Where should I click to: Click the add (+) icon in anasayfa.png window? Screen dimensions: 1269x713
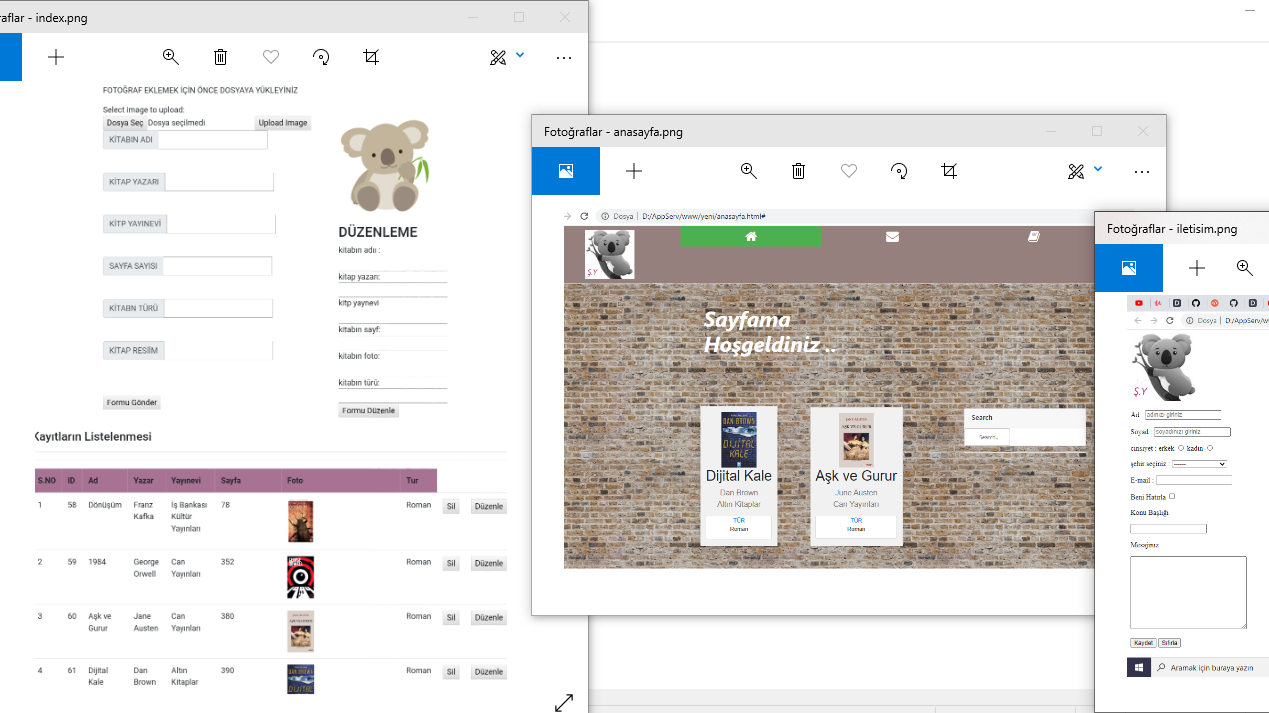[x=634, y=171]
